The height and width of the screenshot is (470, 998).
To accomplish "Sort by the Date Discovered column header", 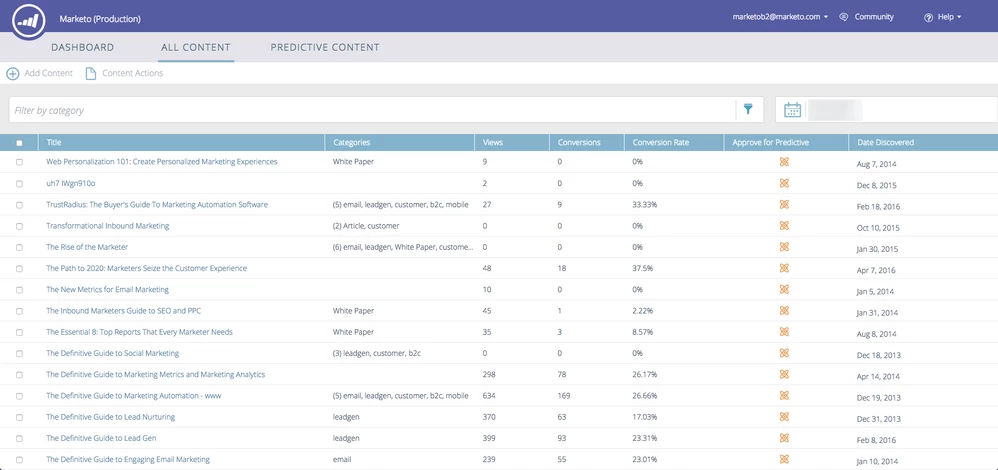I will (x=885, y=143).
